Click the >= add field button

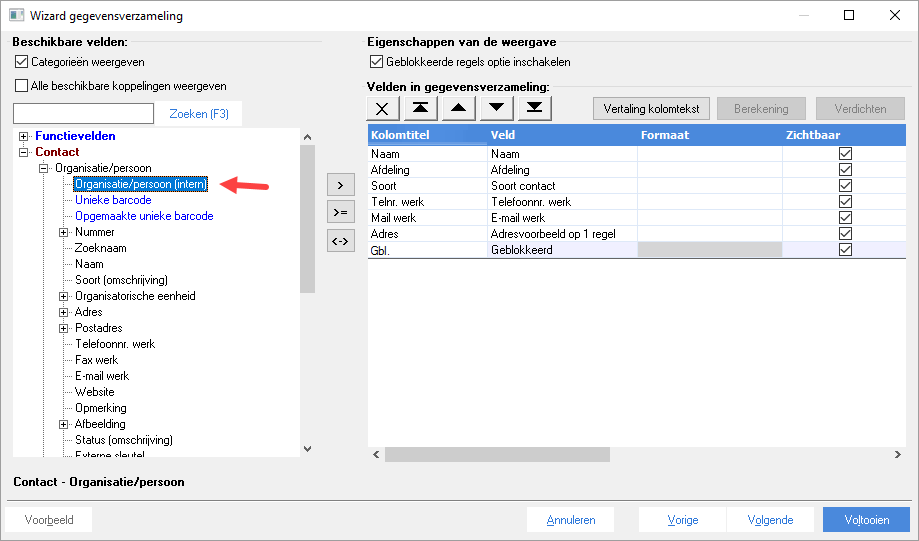coord(341,212)
